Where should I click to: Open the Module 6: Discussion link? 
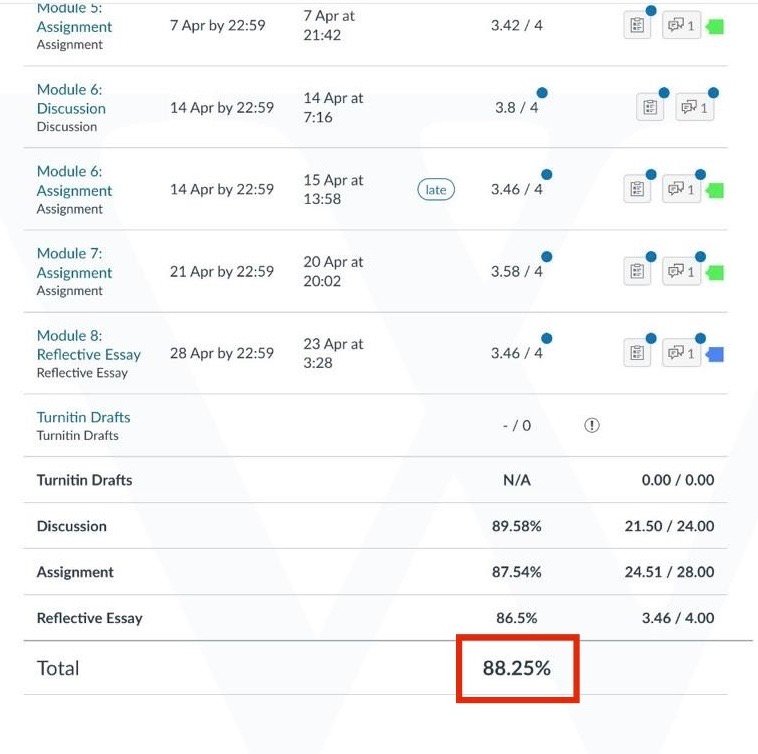point(71,99)
